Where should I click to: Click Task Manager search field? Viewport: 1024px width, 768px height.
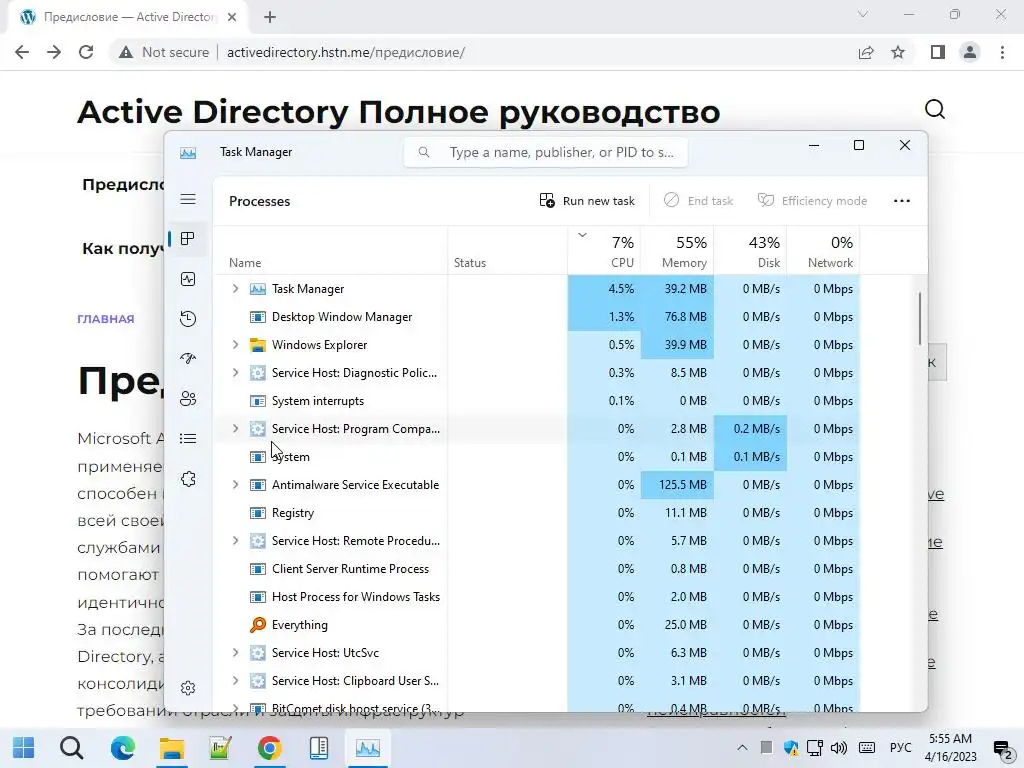pyautogui.click(x=546, y=152)
